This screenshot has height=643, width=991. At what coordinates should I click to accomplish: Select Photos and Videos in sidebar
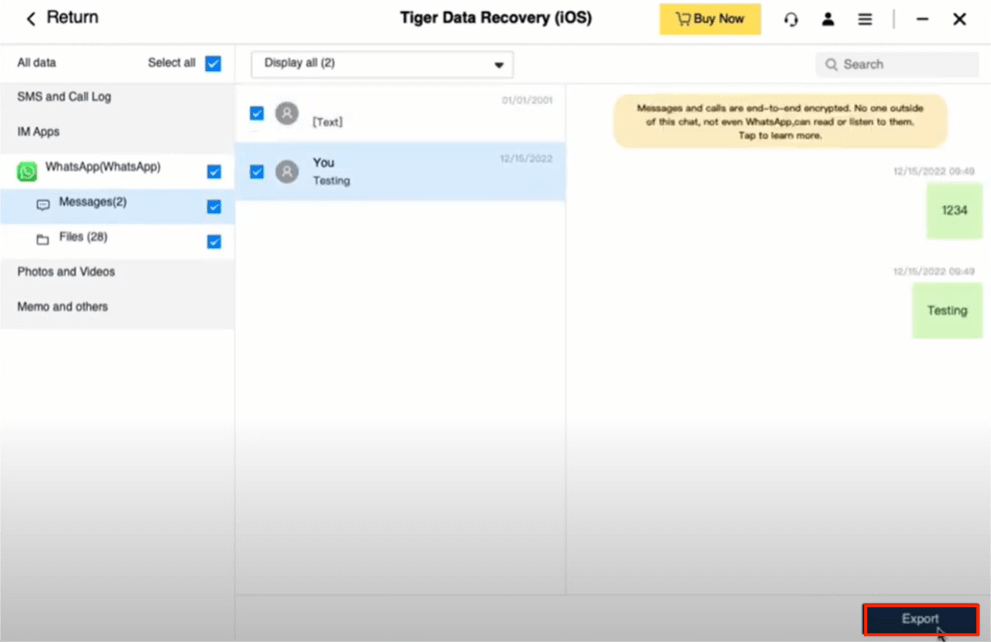pyautogui.click(x=66, y=272)
